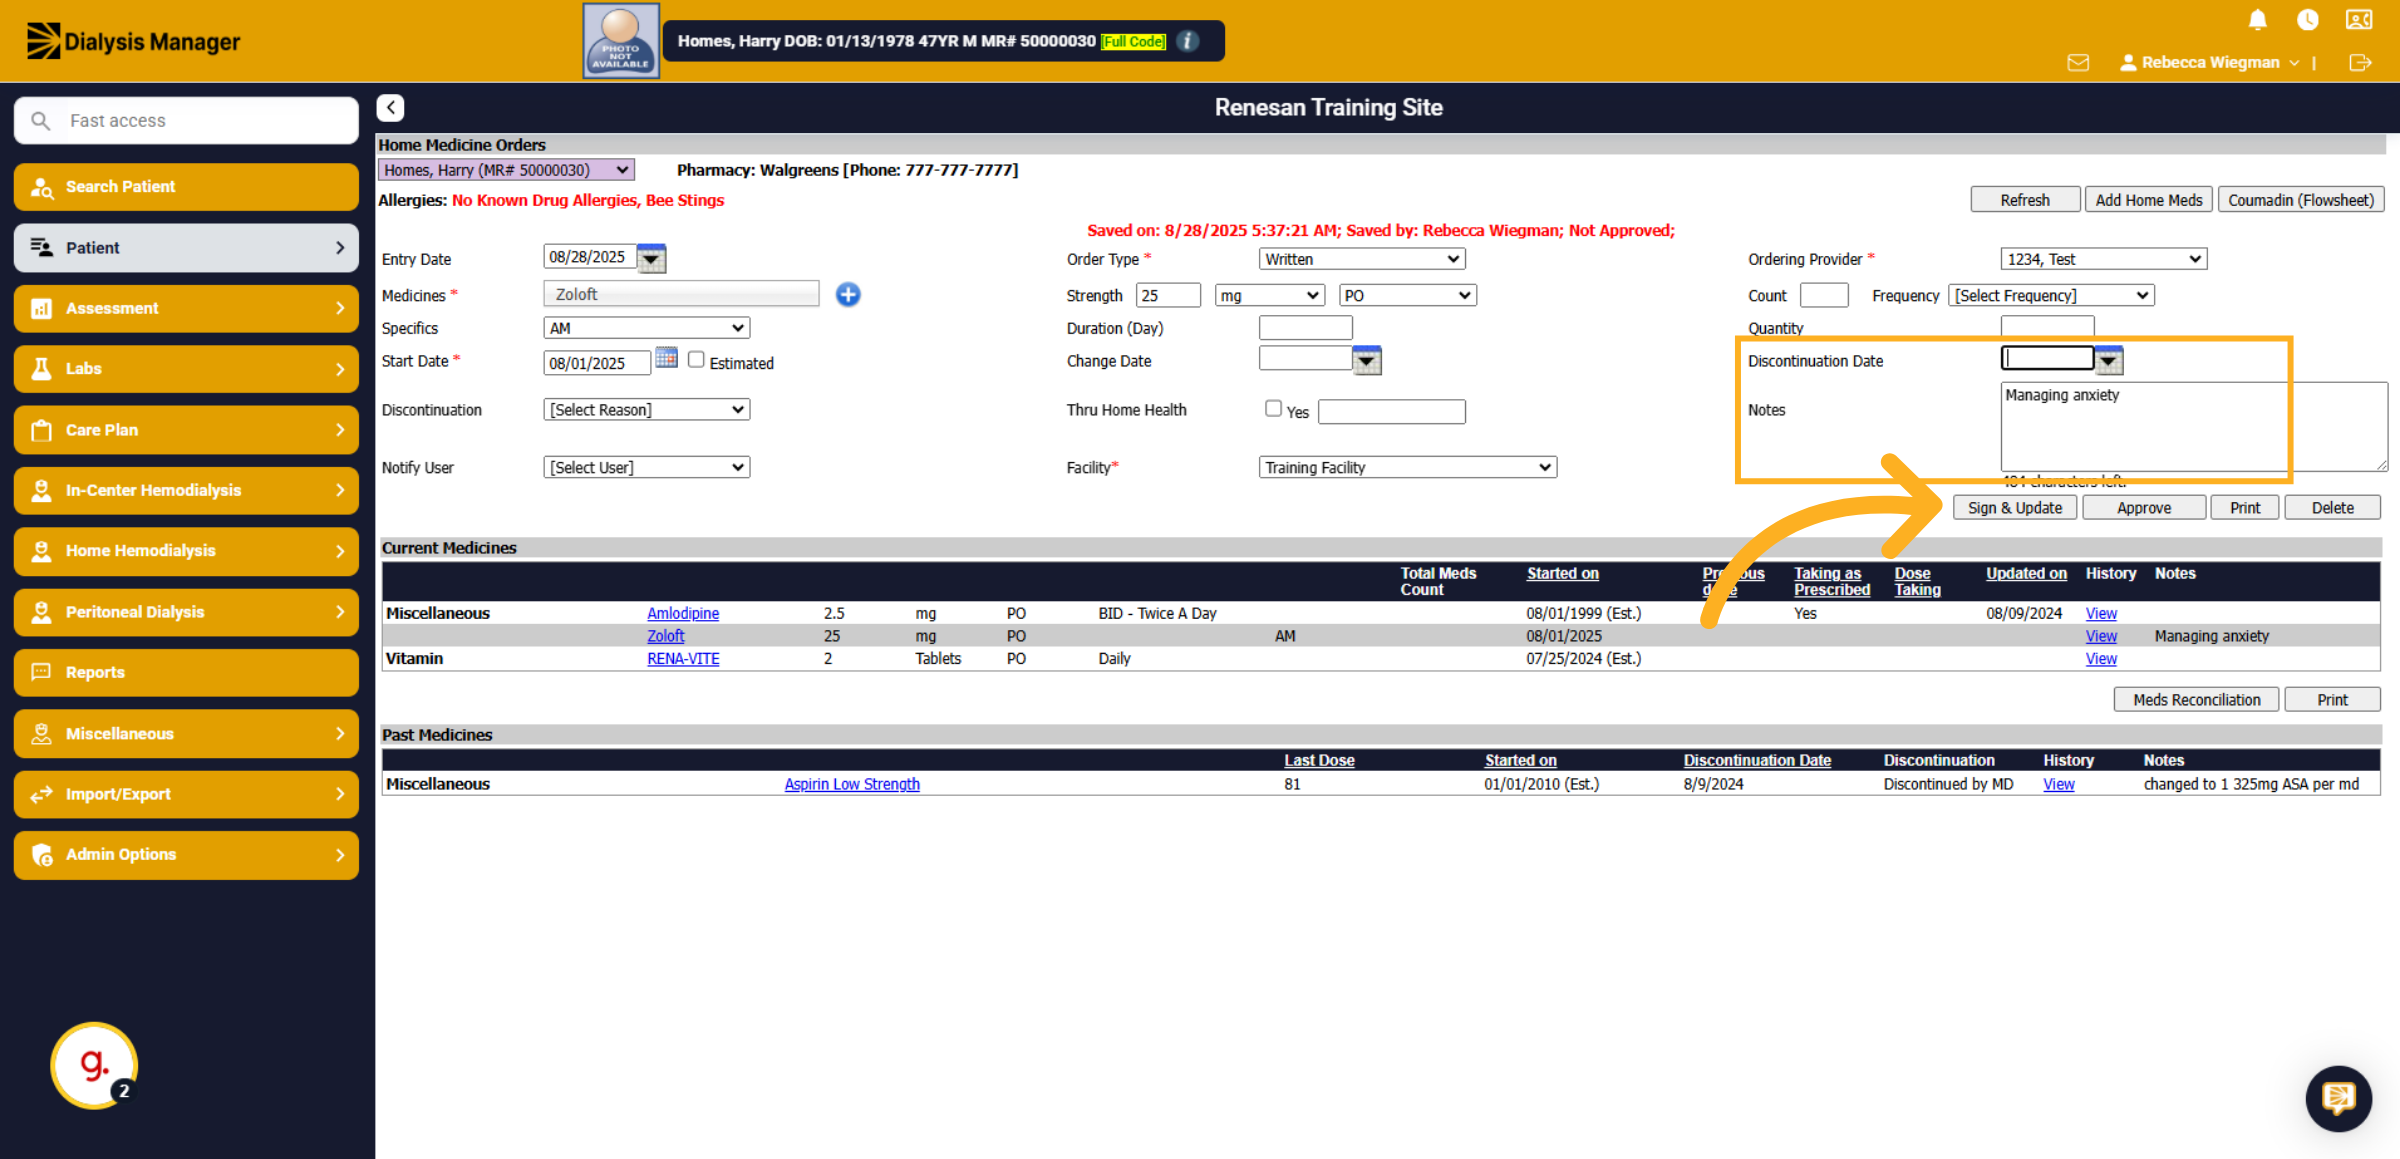Open the Order Type dropdown
The image size is (2400, 1159).
point(1362,259)
